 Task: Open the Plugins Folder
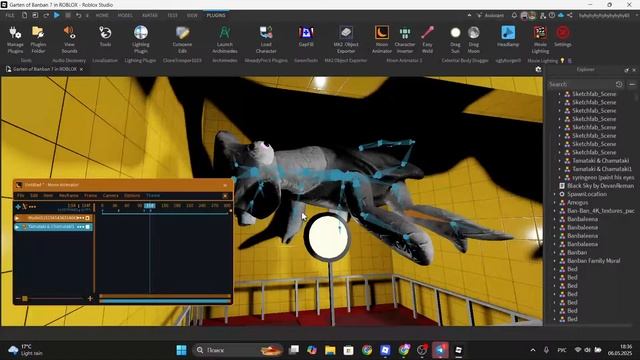[38, 39]
